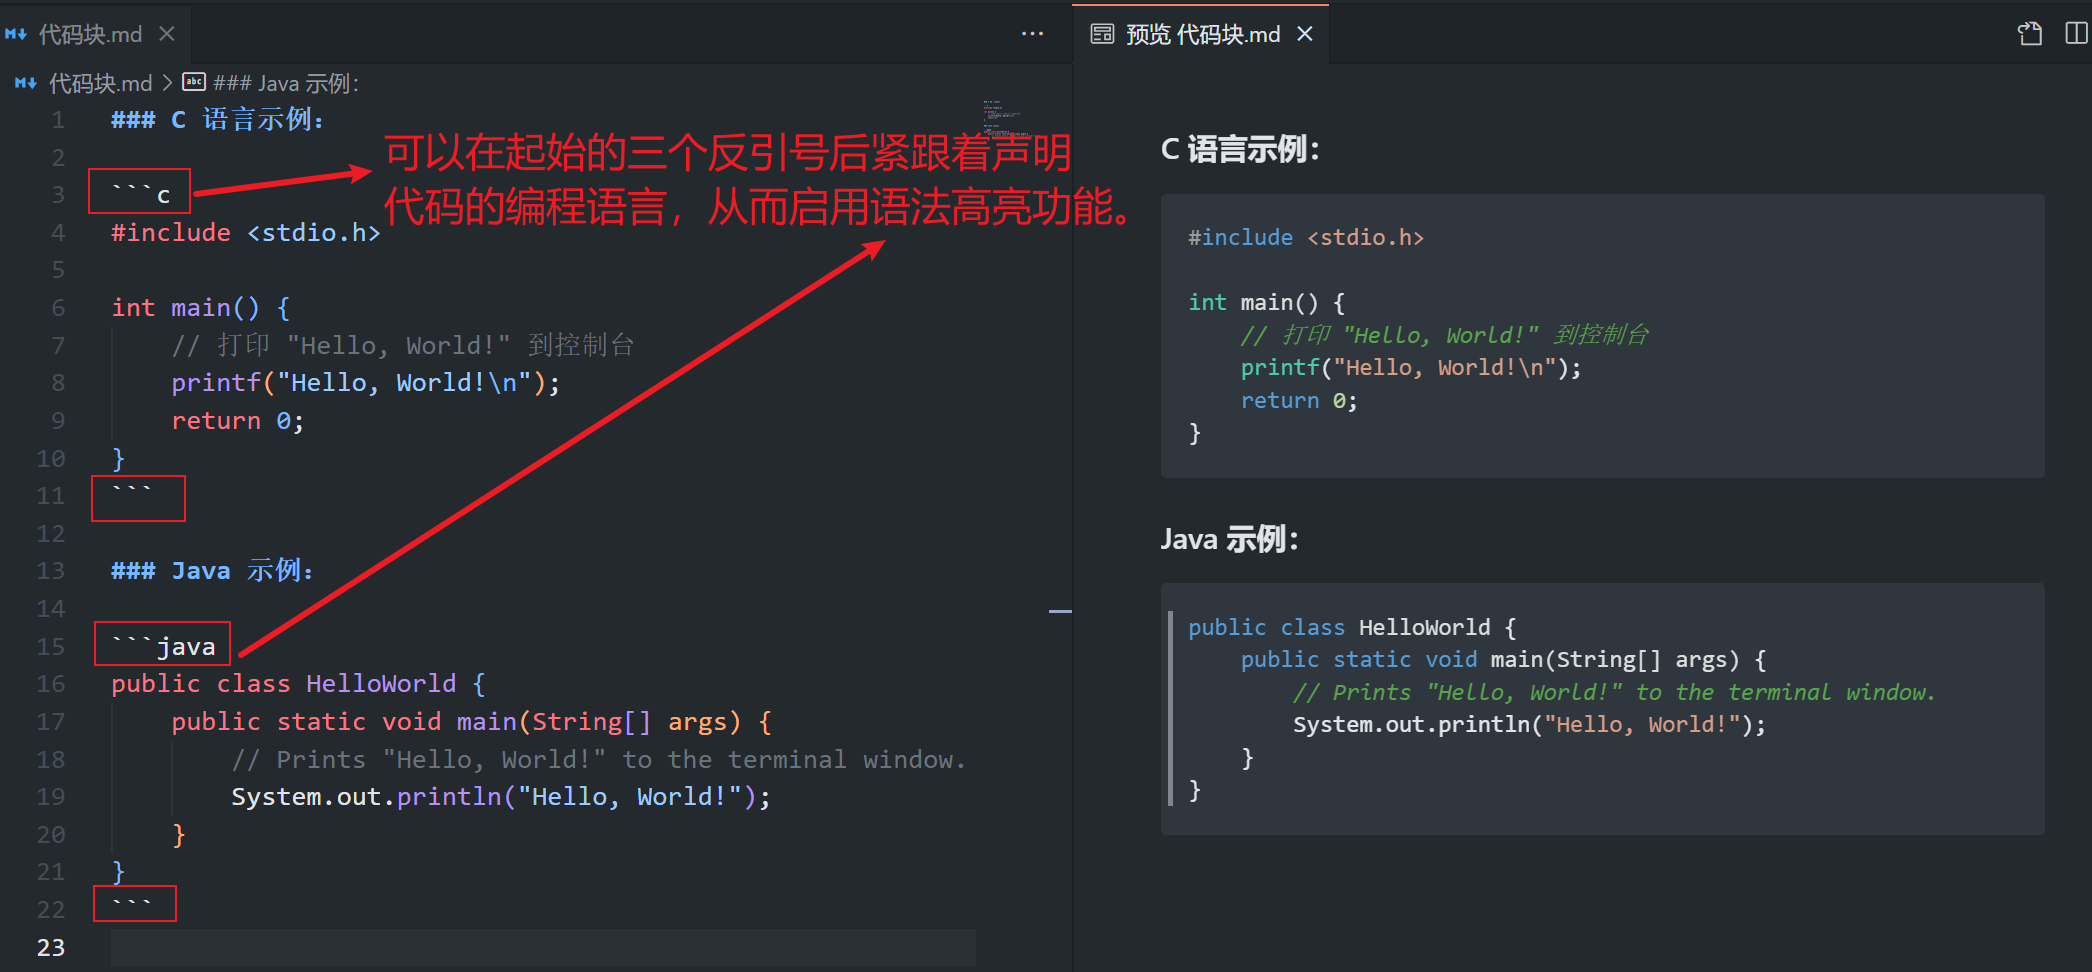Viewport: 2092px width, 972px height.
Task: Click line number 6 in the gutter
Action: [58, 308]
